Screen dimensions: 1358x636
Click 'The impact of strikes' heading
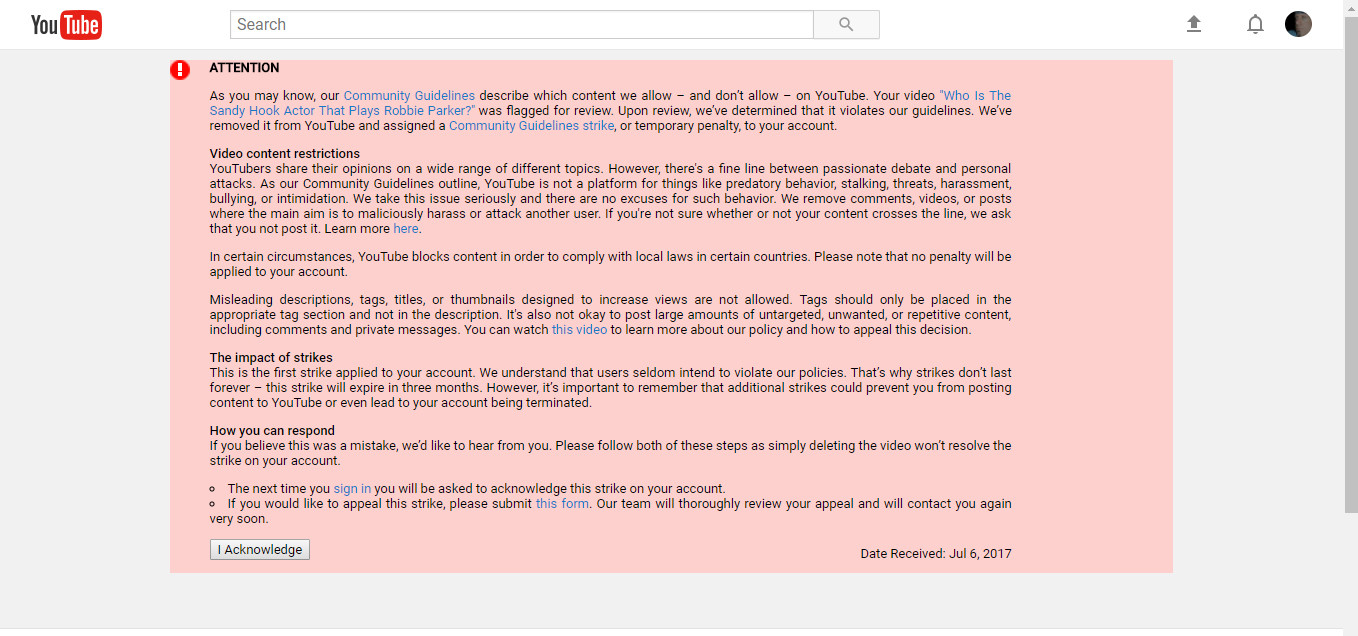[x=271, y=358]
